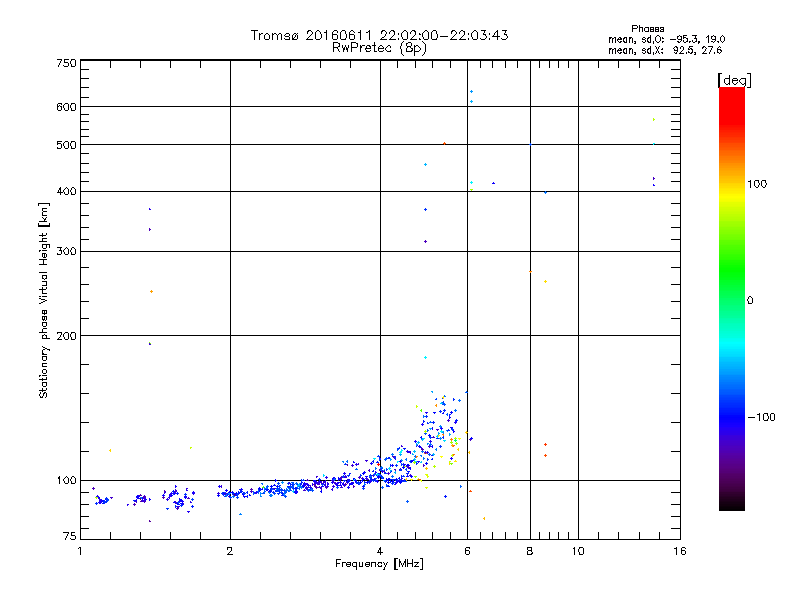Click colorbar tick label '0'

[749, 300]
